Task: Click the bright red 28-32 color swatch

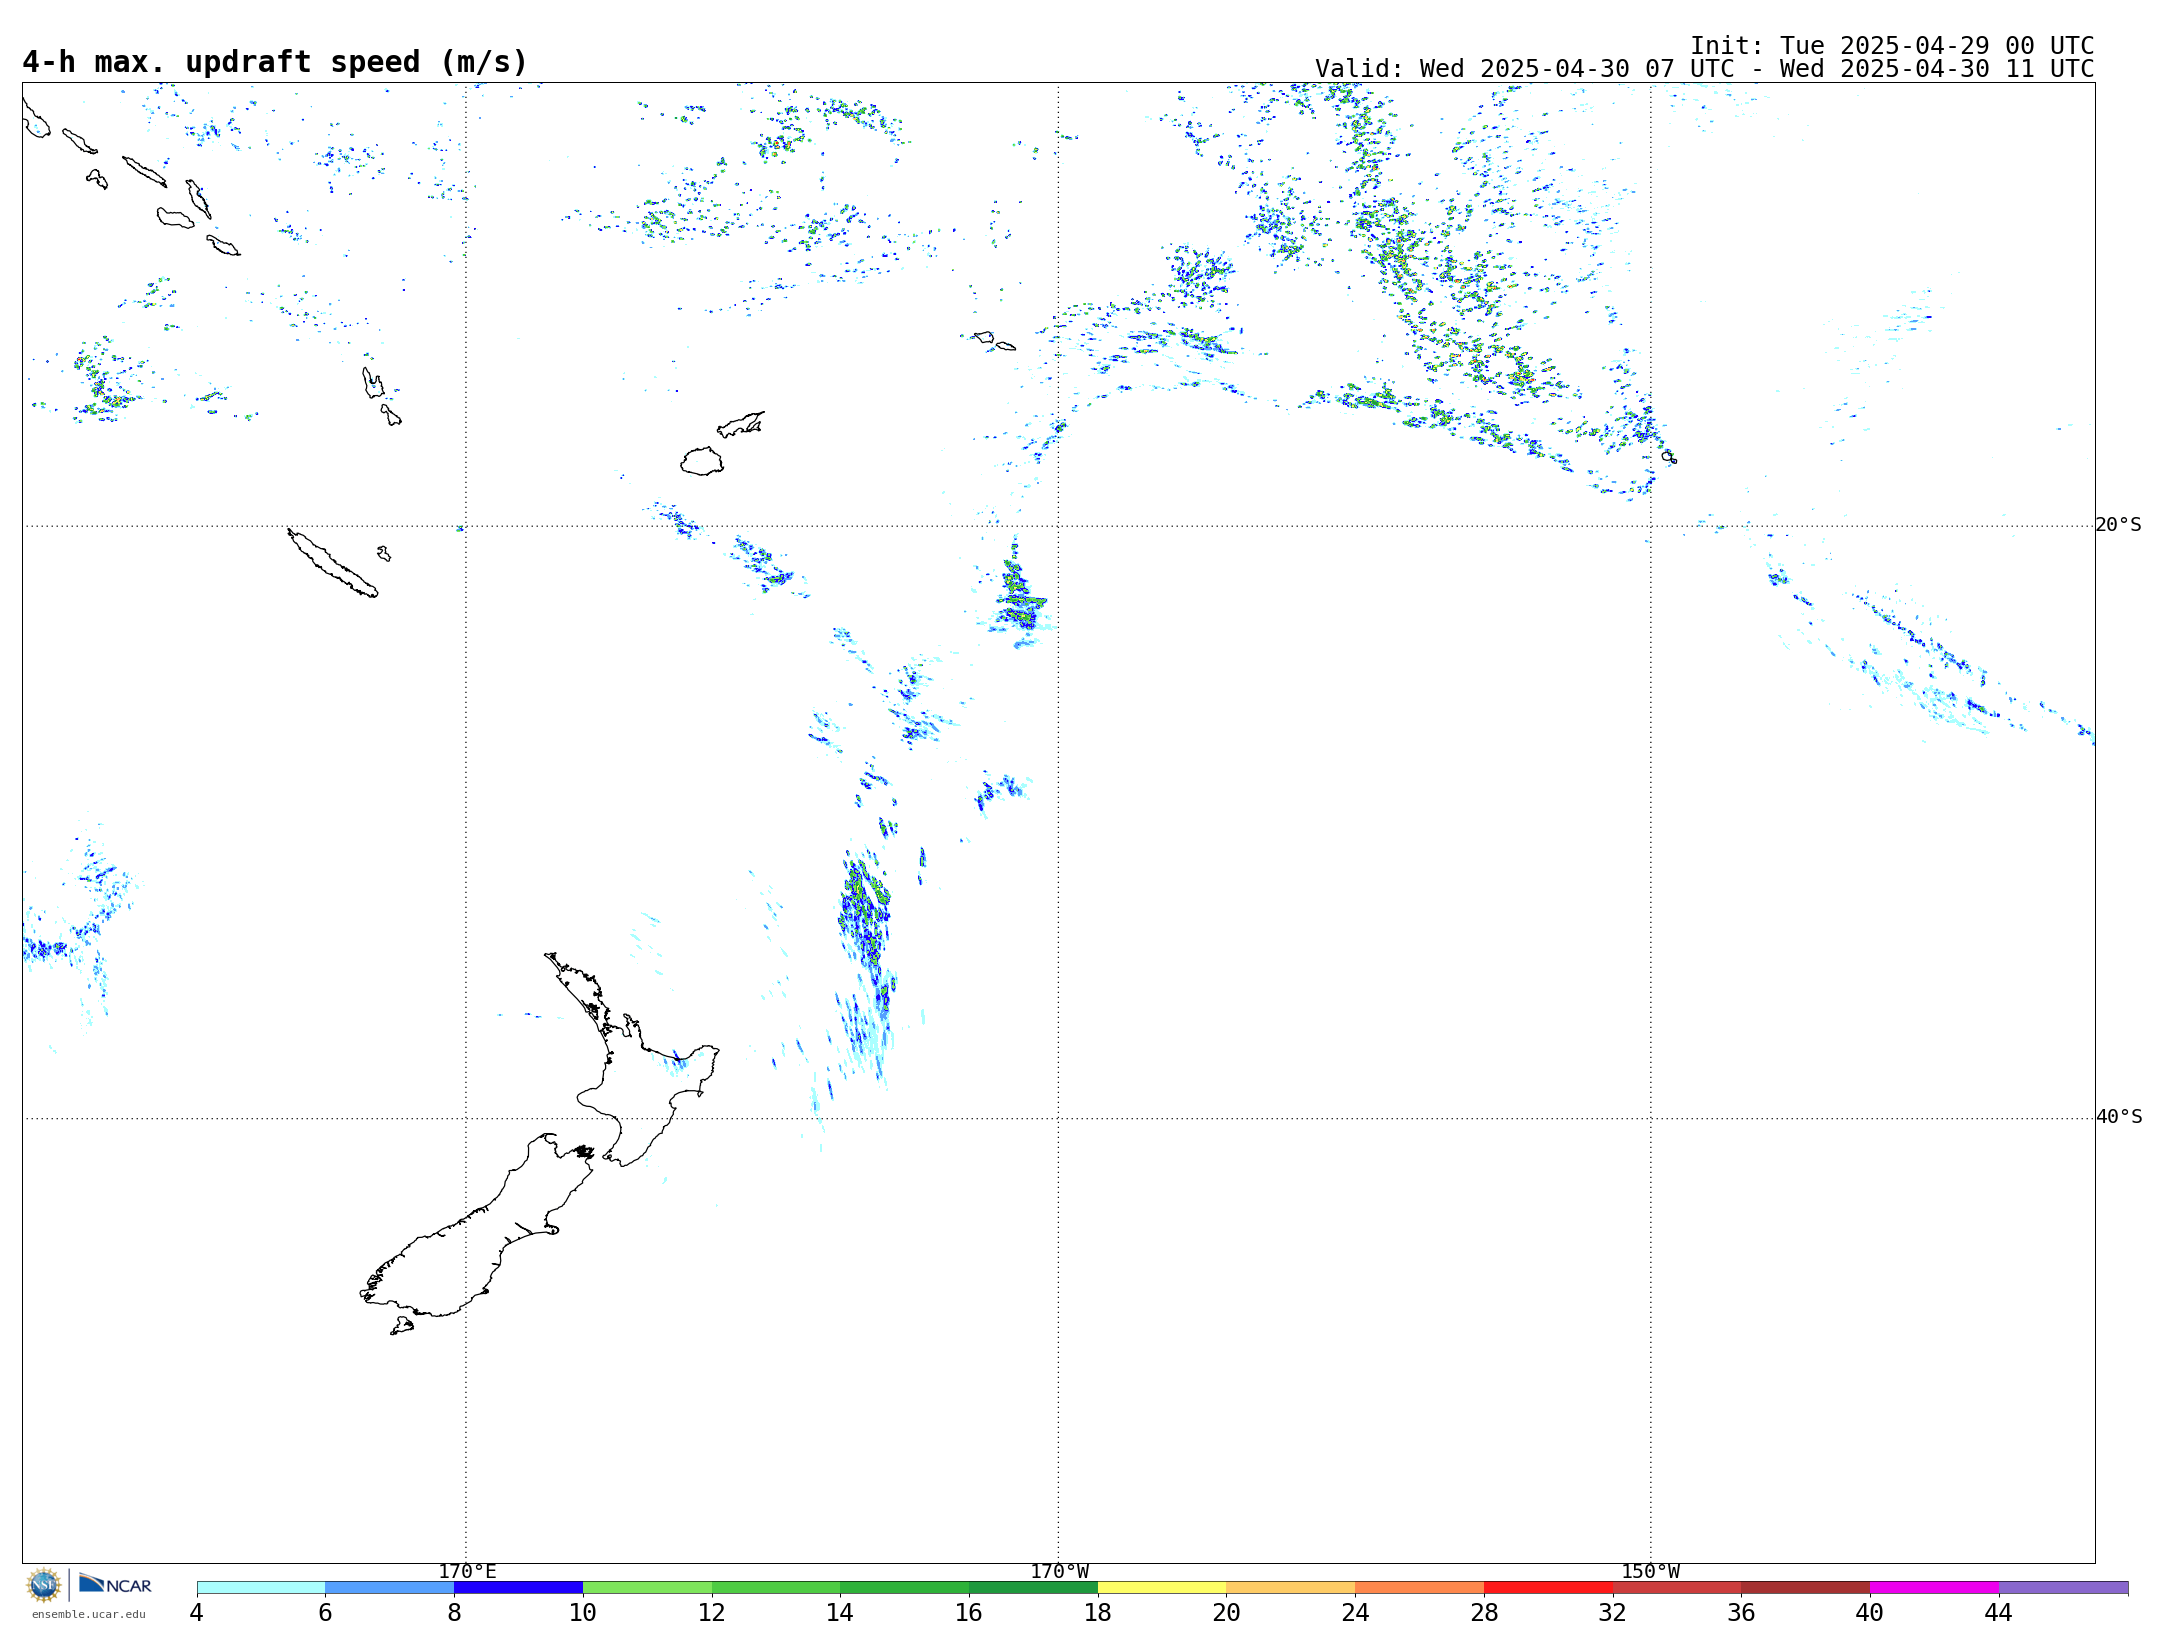Action: click(1548, 1588)
